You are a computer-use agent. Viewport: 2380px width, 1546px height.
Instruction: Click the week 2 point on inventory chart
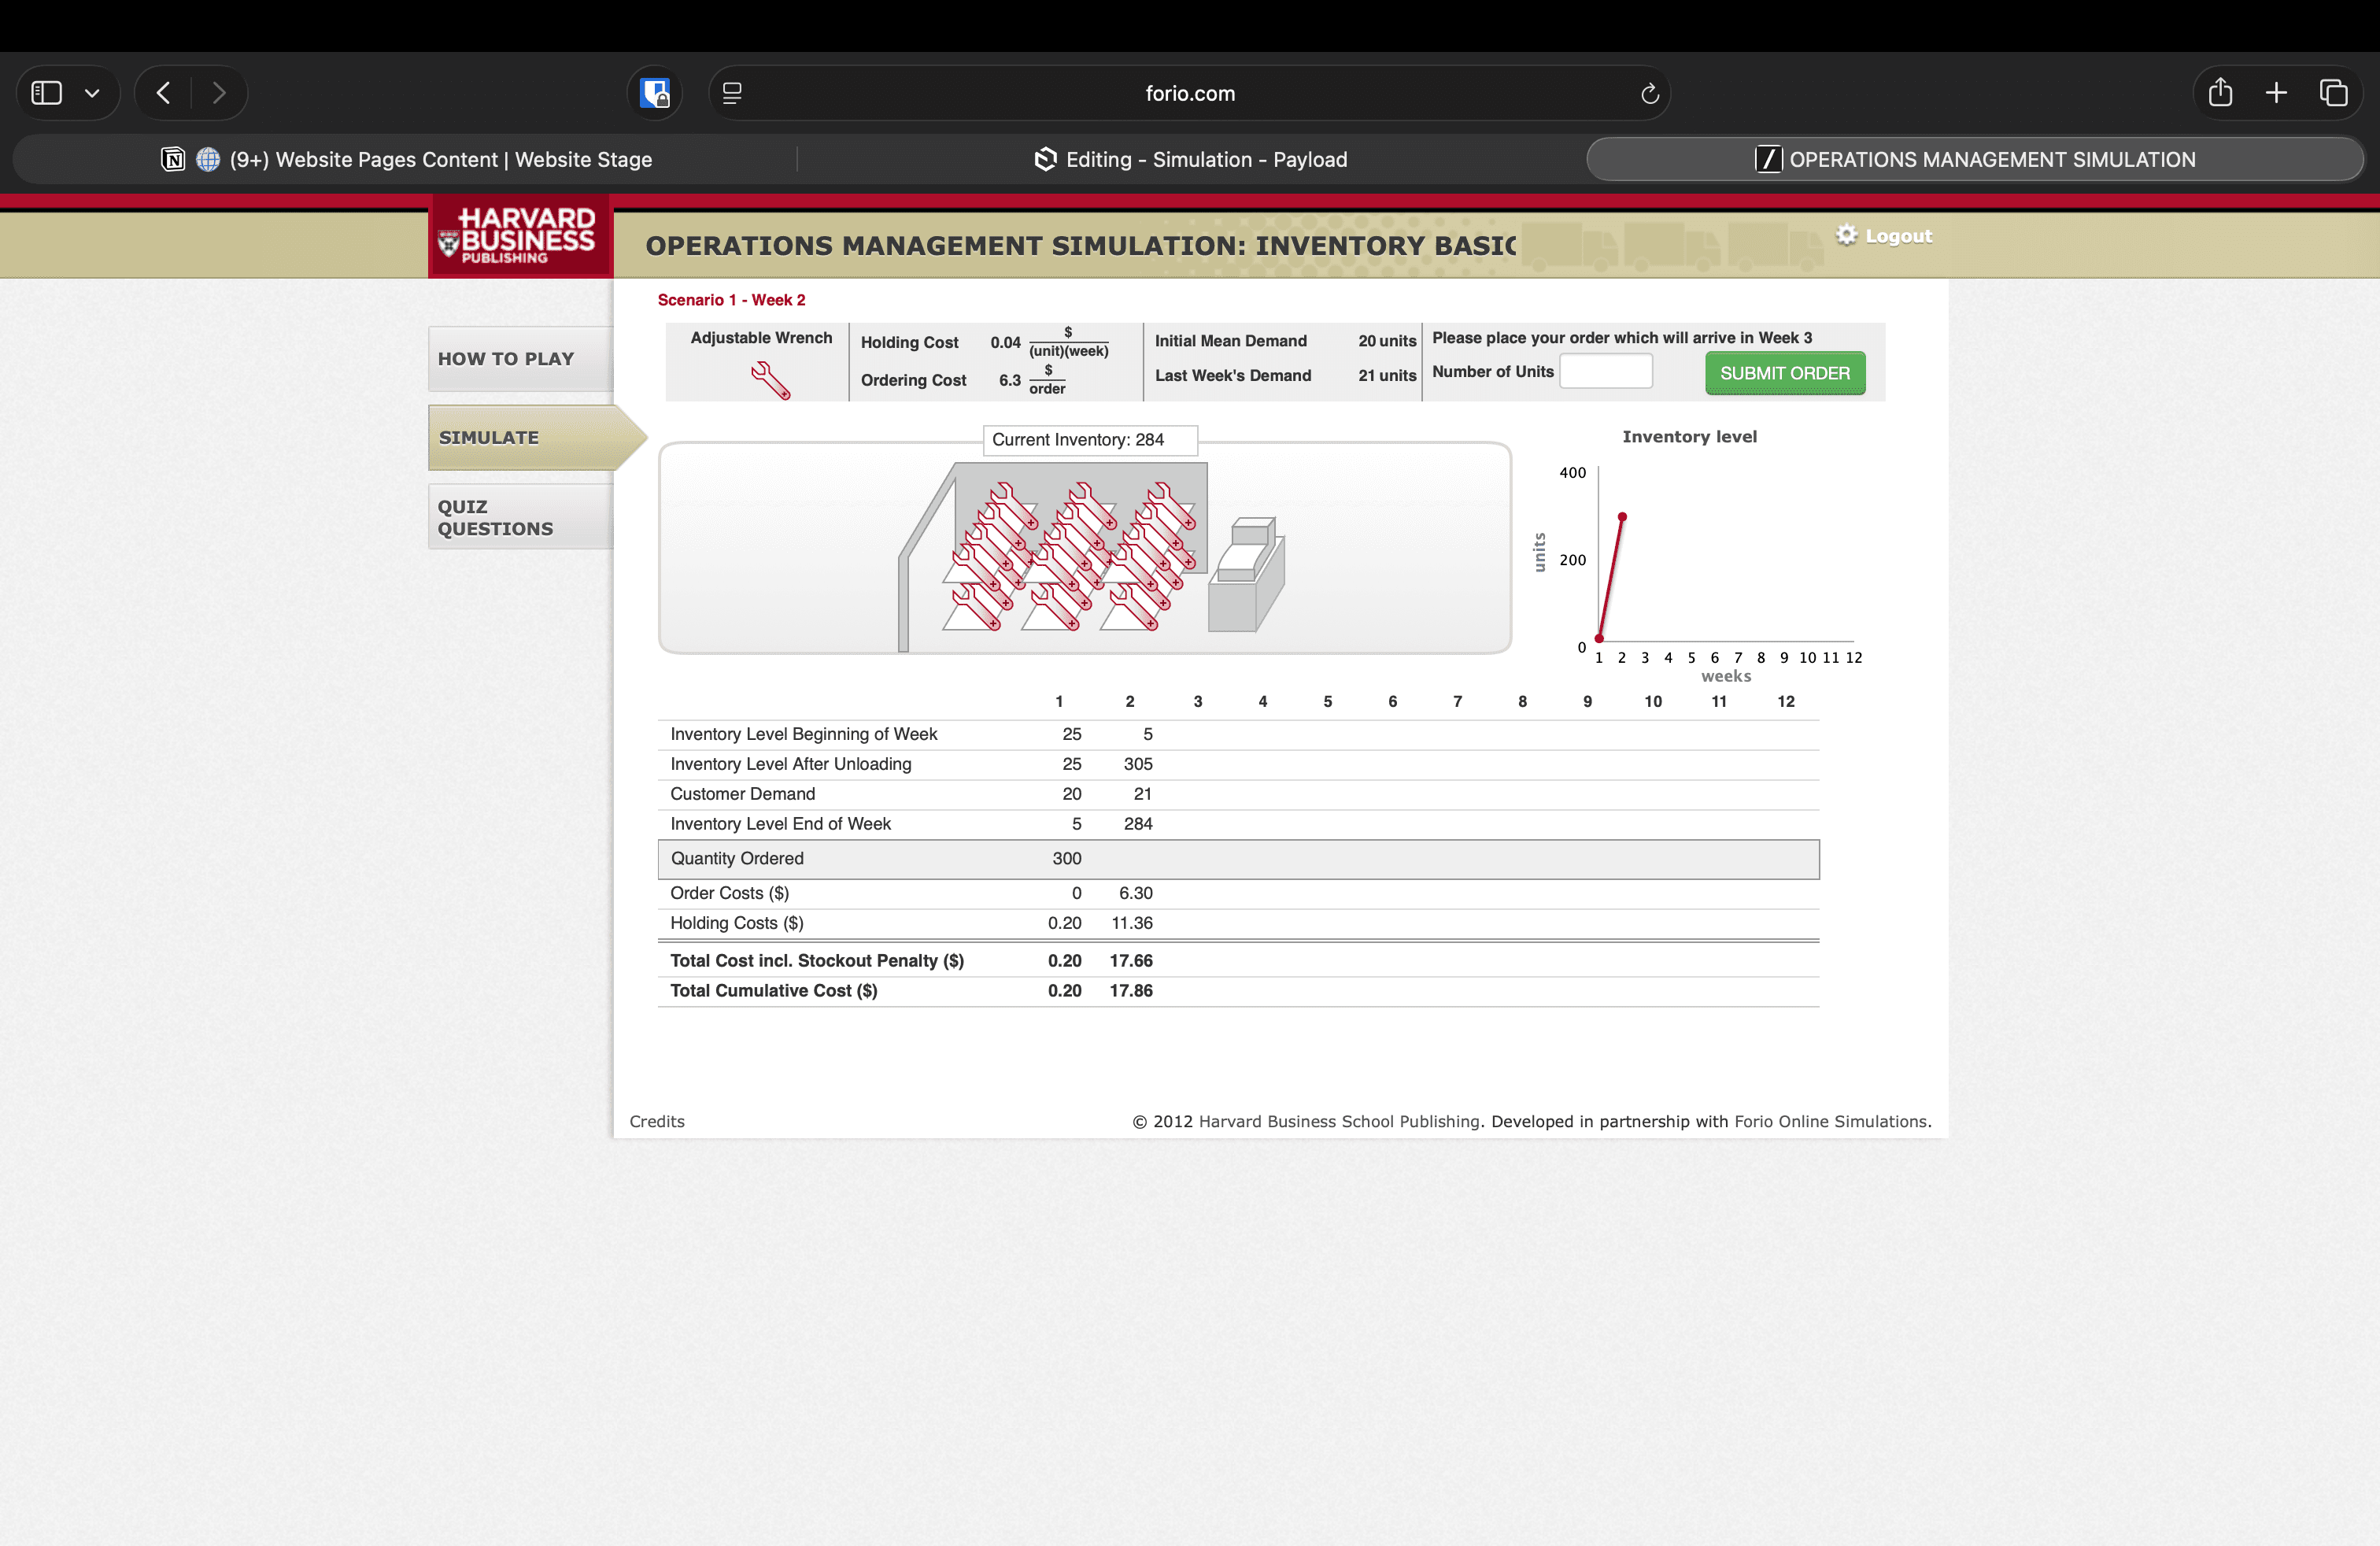tap(1622, 517)
